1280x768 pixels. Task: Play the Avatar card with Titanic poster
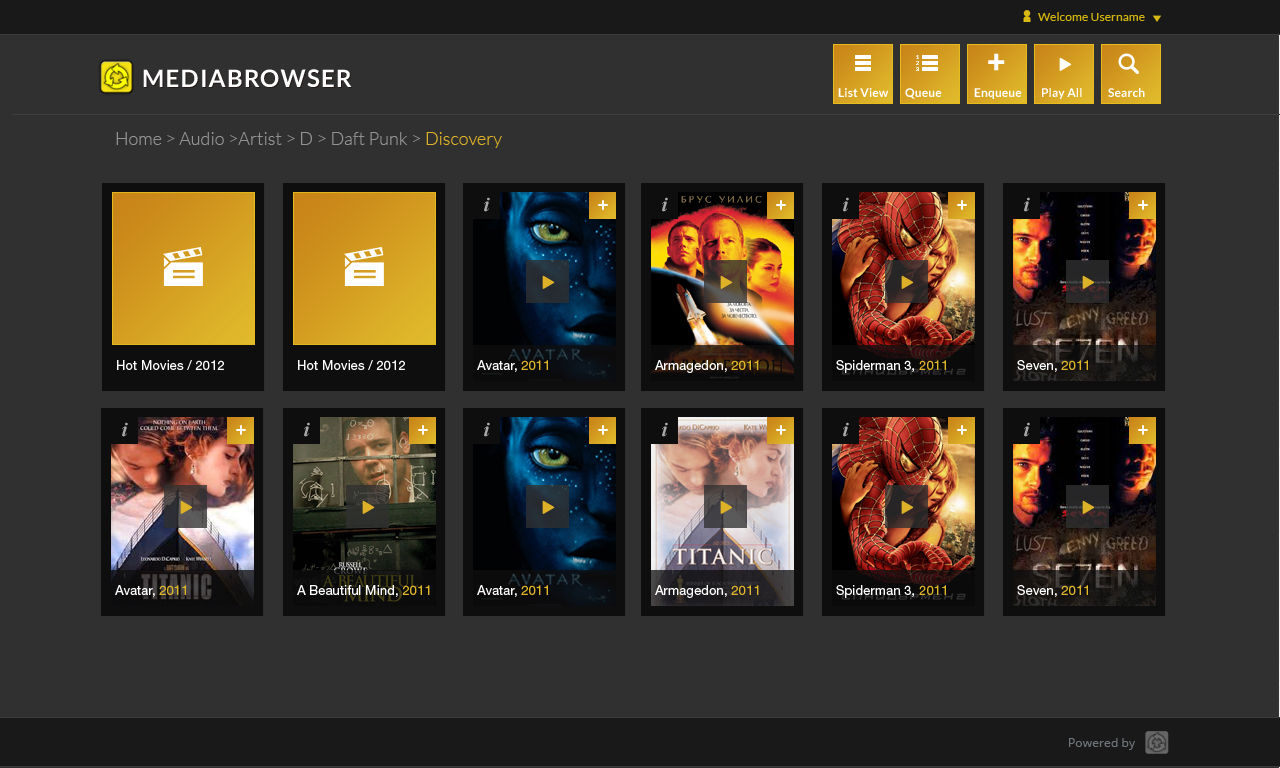[186, 507]
